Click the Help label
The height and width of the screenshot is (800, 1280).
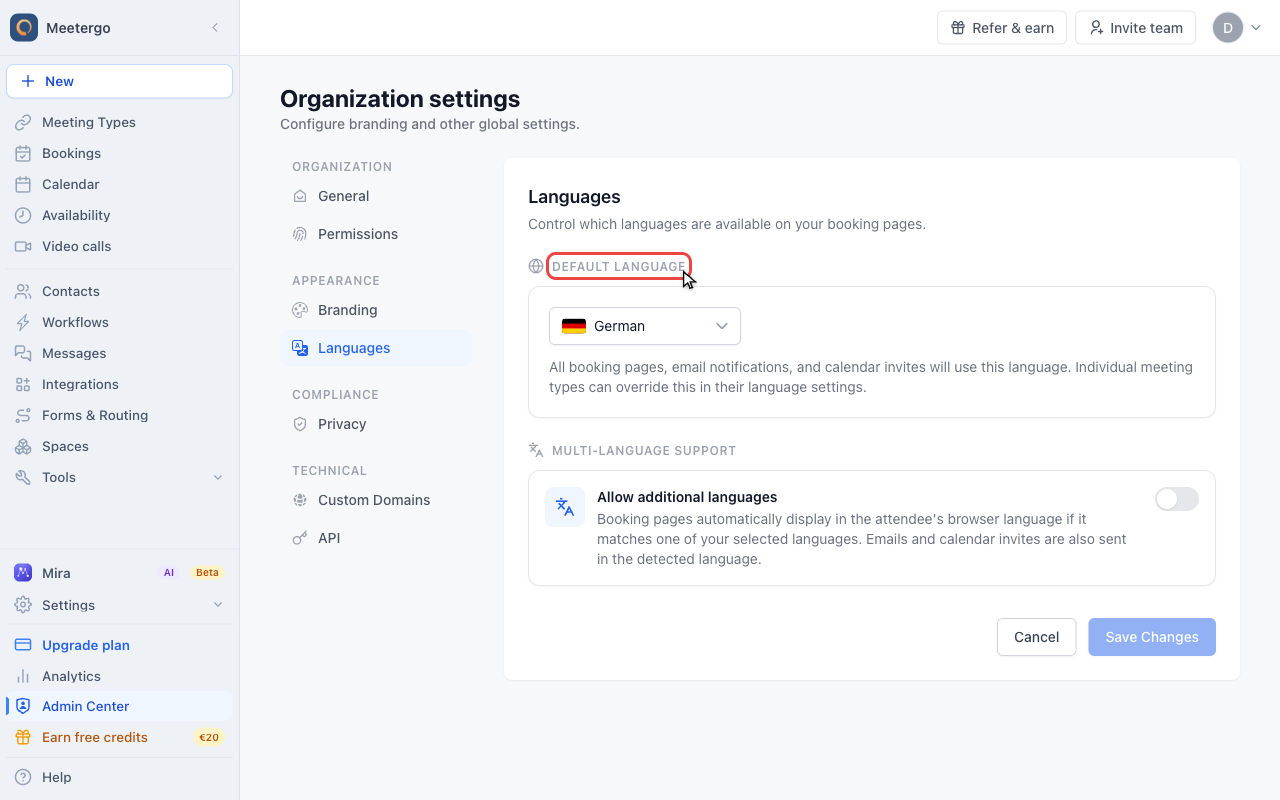pyautogui.click(x=57, y=777)
